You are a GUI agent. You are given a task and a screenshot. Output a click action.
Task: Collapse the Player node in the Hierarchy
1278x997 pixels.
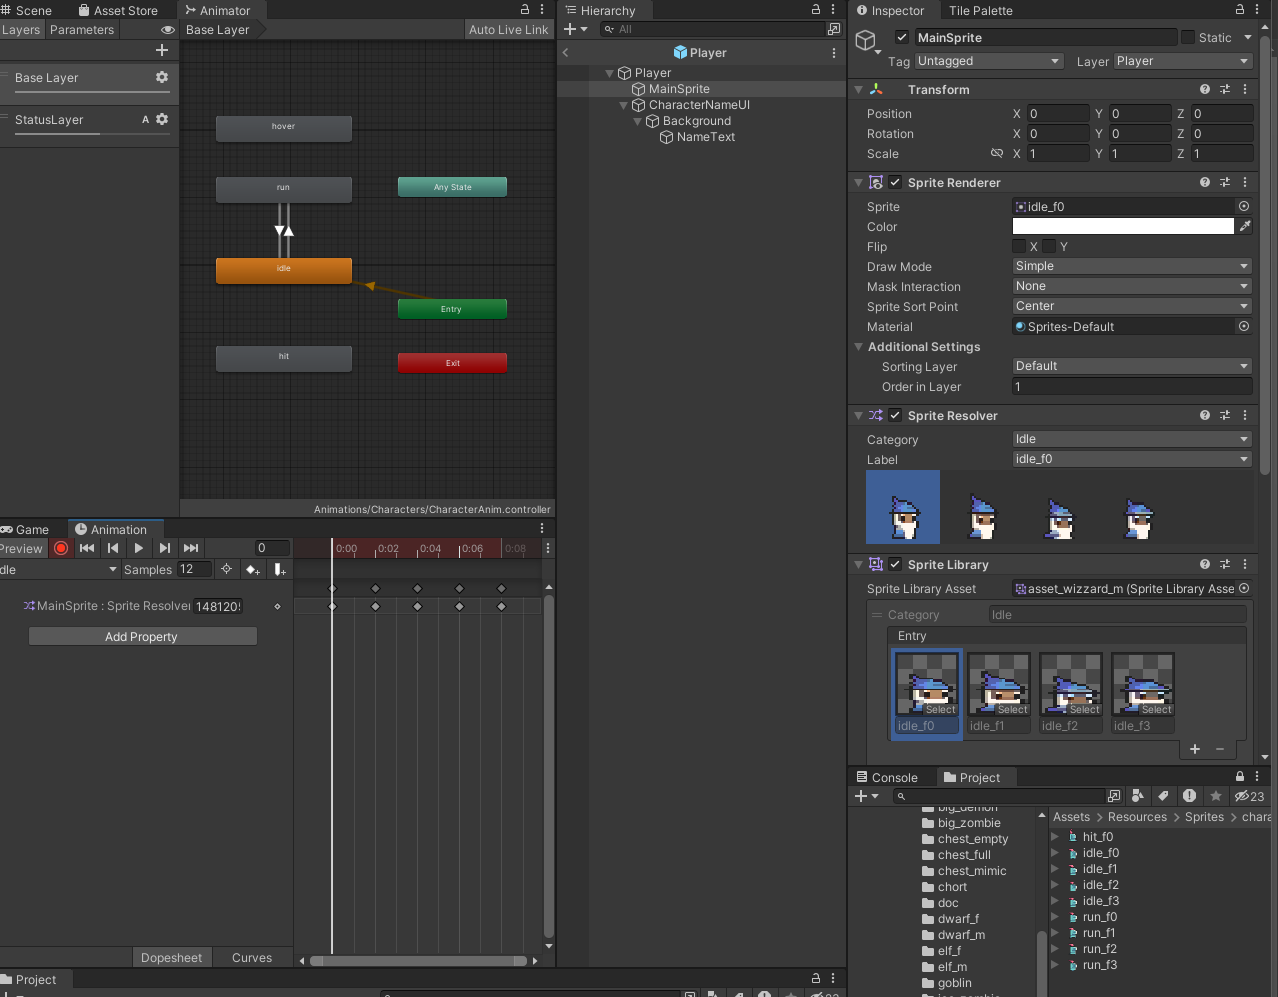point(610,72)
